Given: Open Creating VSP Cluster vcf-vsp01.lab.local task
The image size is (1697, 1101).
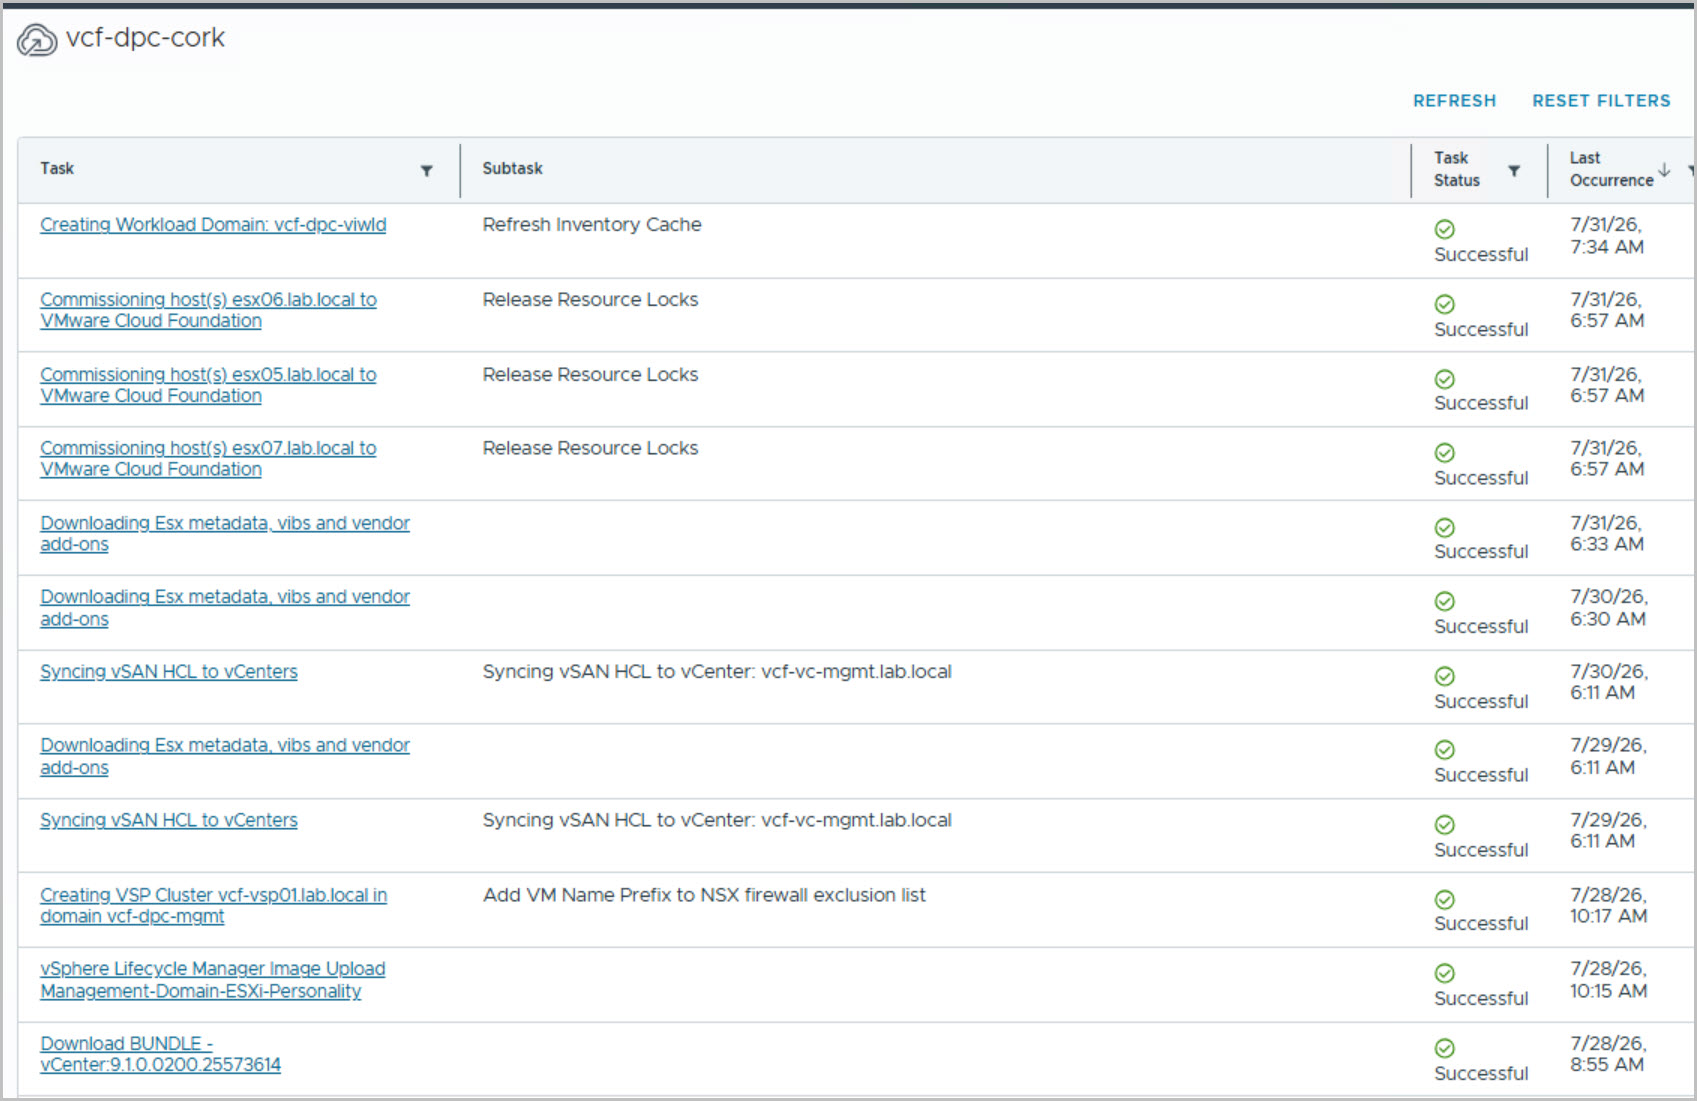Looking at the screenshot, I should point(213,906).
